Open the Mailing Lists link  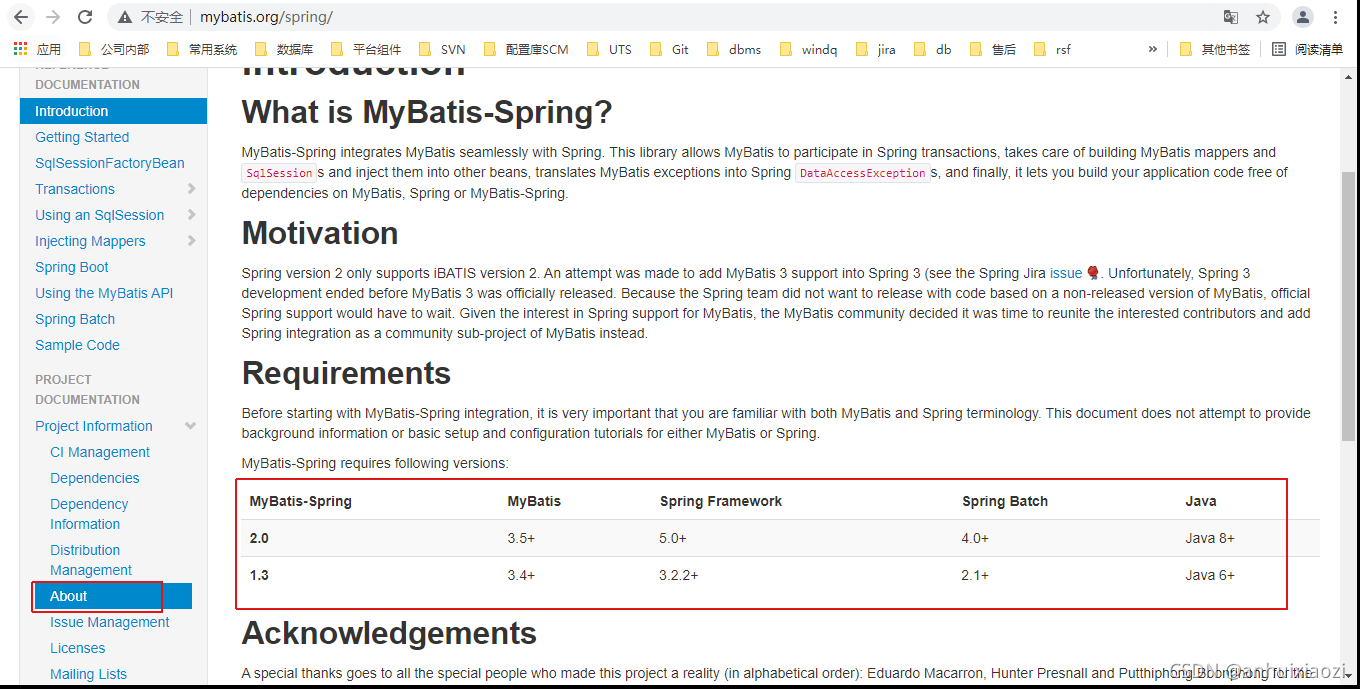pyautogui.click(x=89, y=674)
